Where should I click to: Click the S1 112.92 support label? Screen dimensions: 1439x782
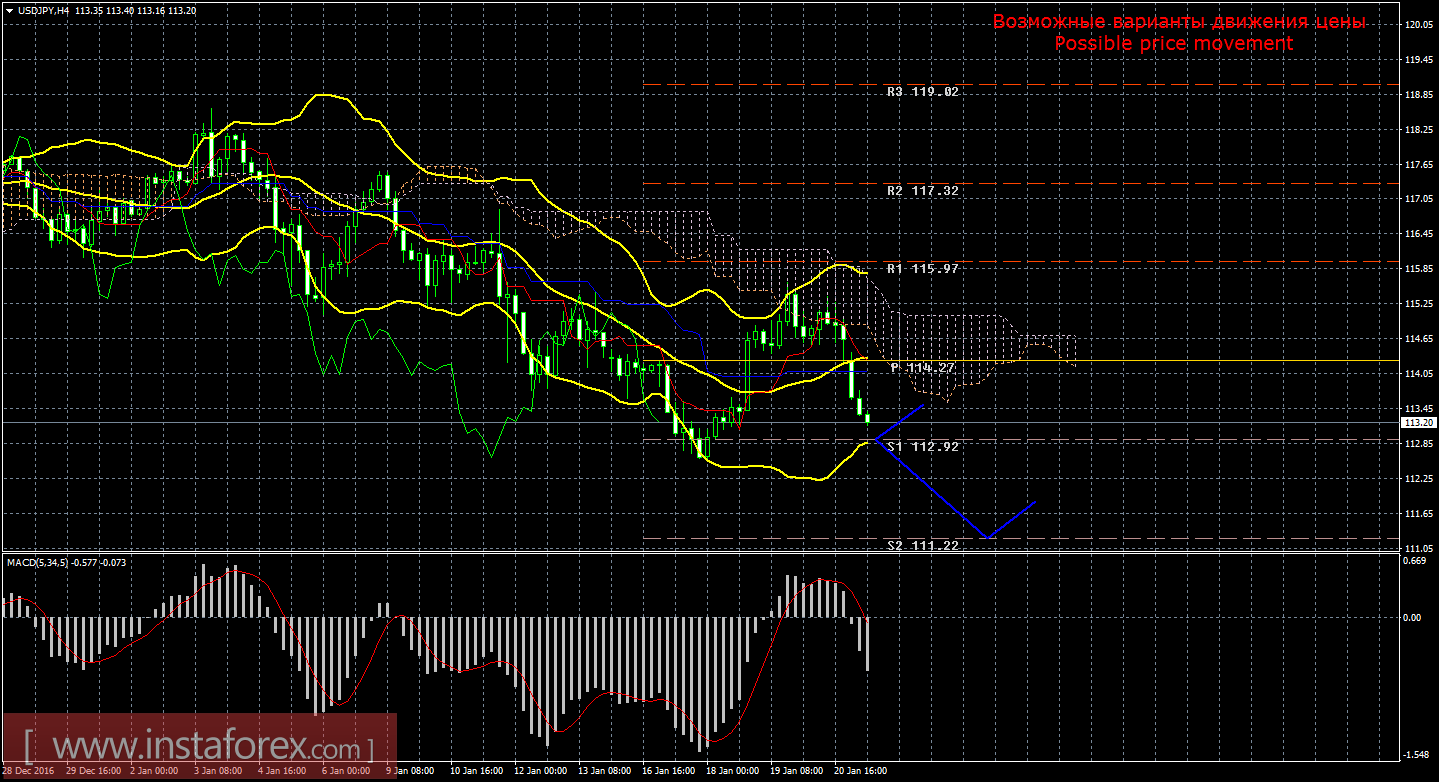click(922, 447)
